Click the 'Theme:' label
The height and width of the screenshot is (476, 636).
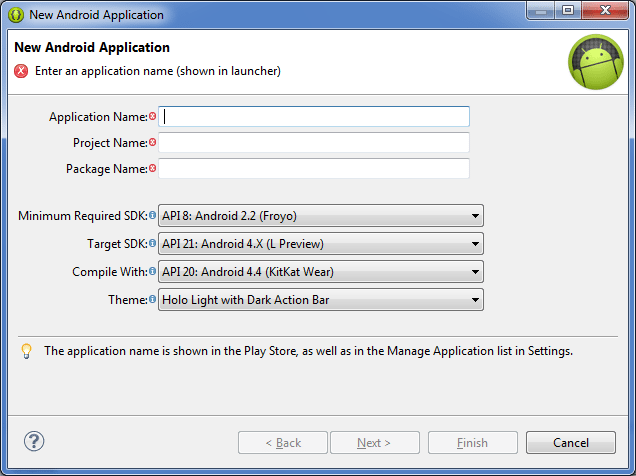(128, 300)
